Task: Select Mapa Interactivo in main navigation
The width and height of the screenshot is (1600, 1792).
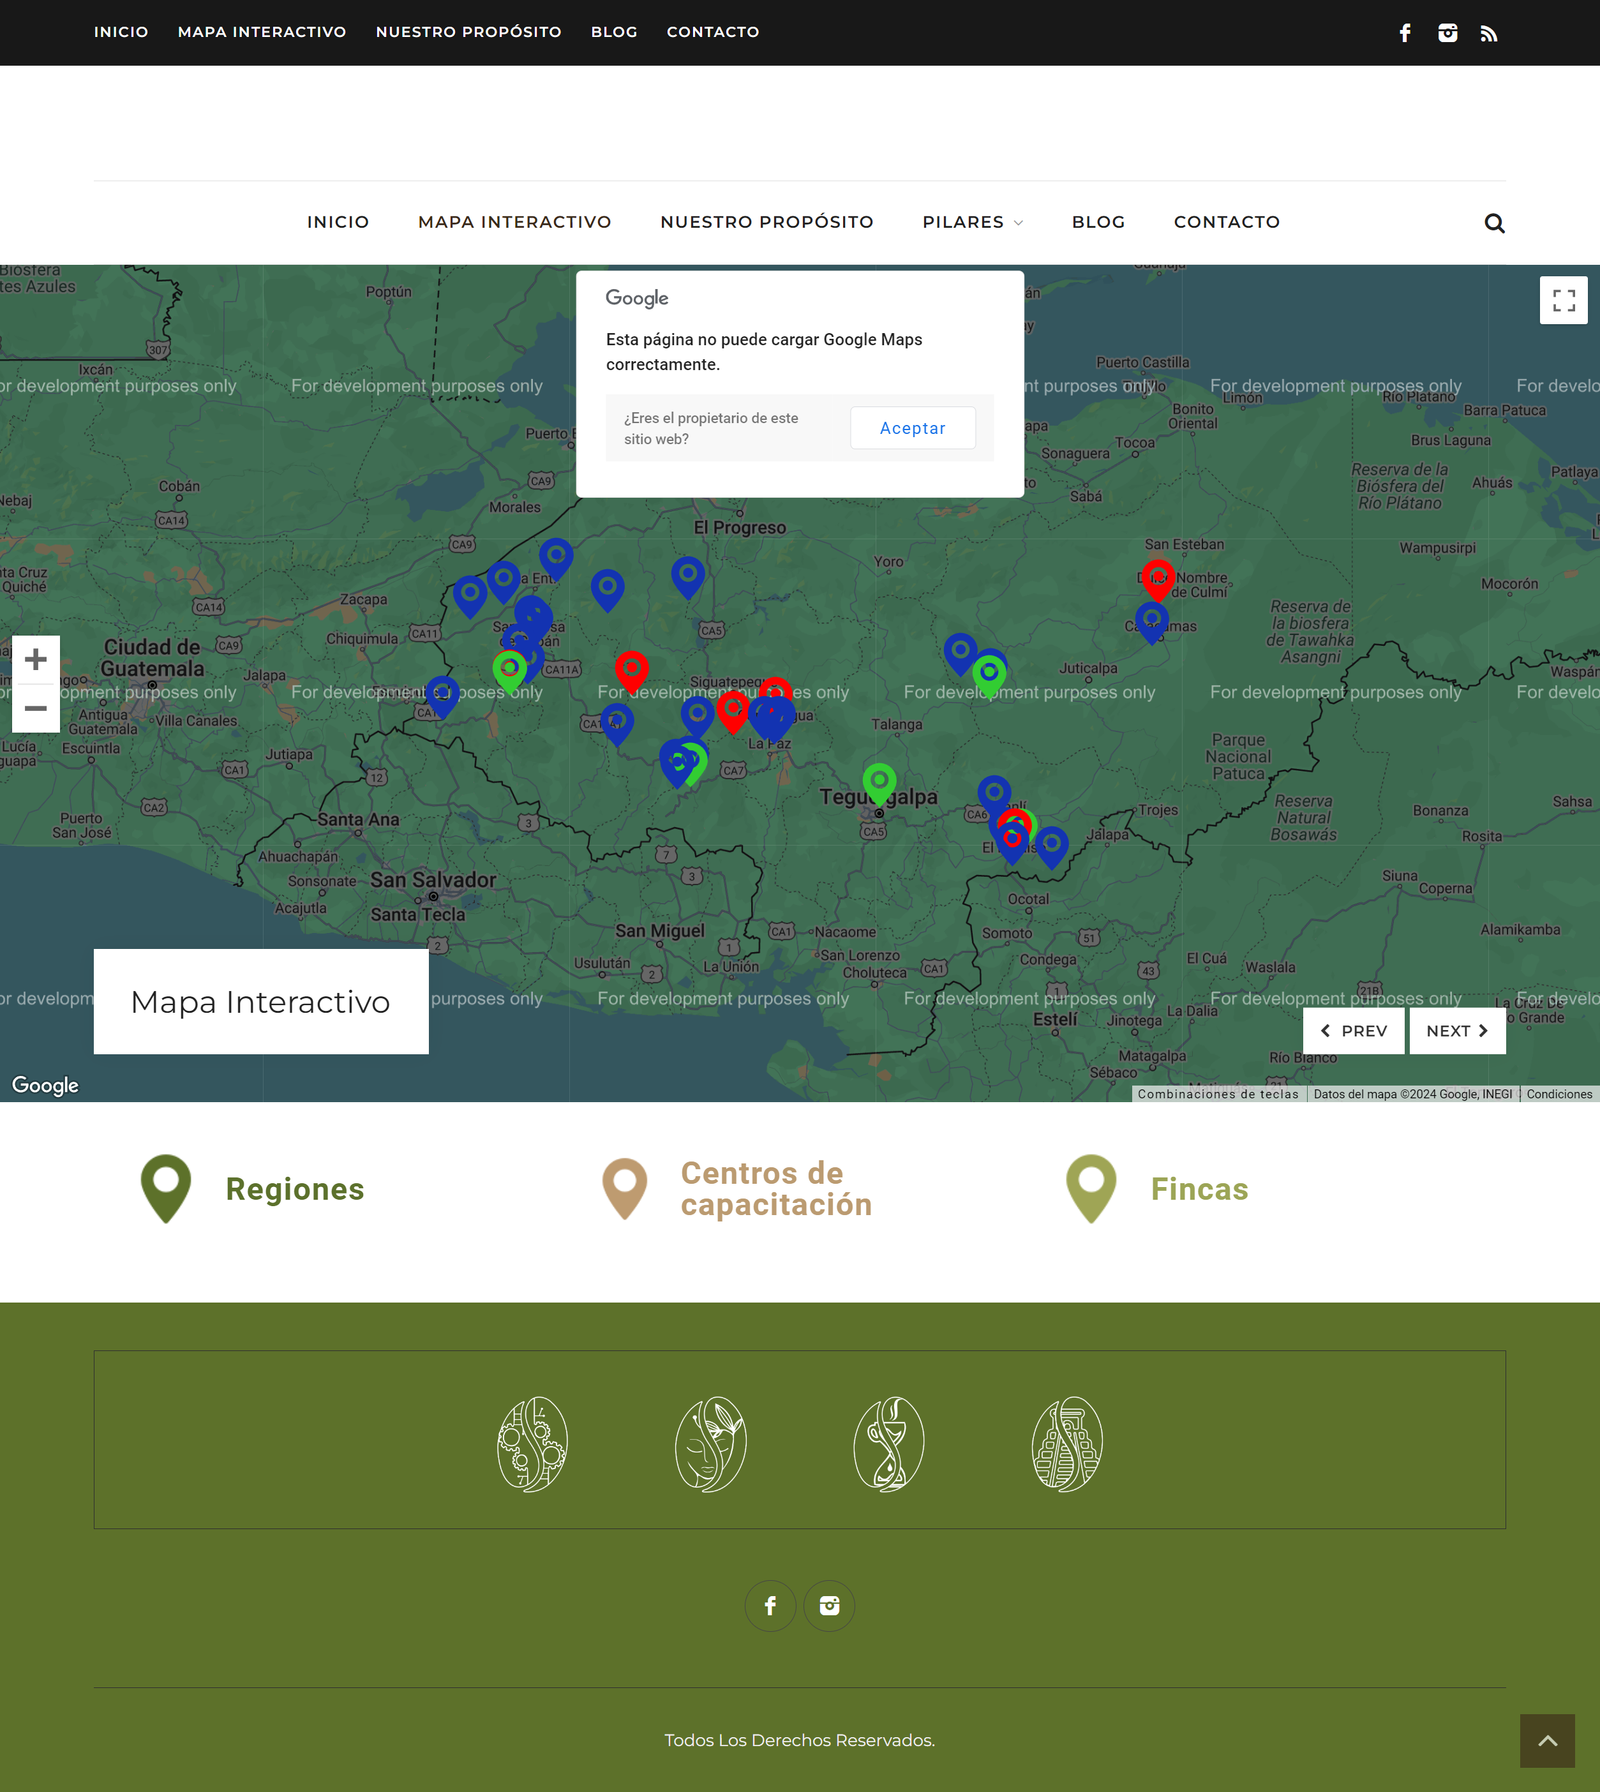Action: 514,222
